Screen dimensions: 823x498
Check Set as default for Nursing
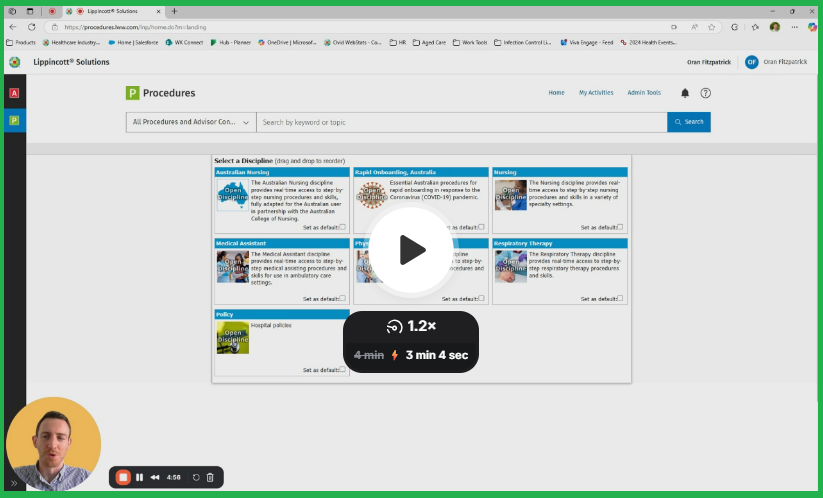[x=620, y=227]
